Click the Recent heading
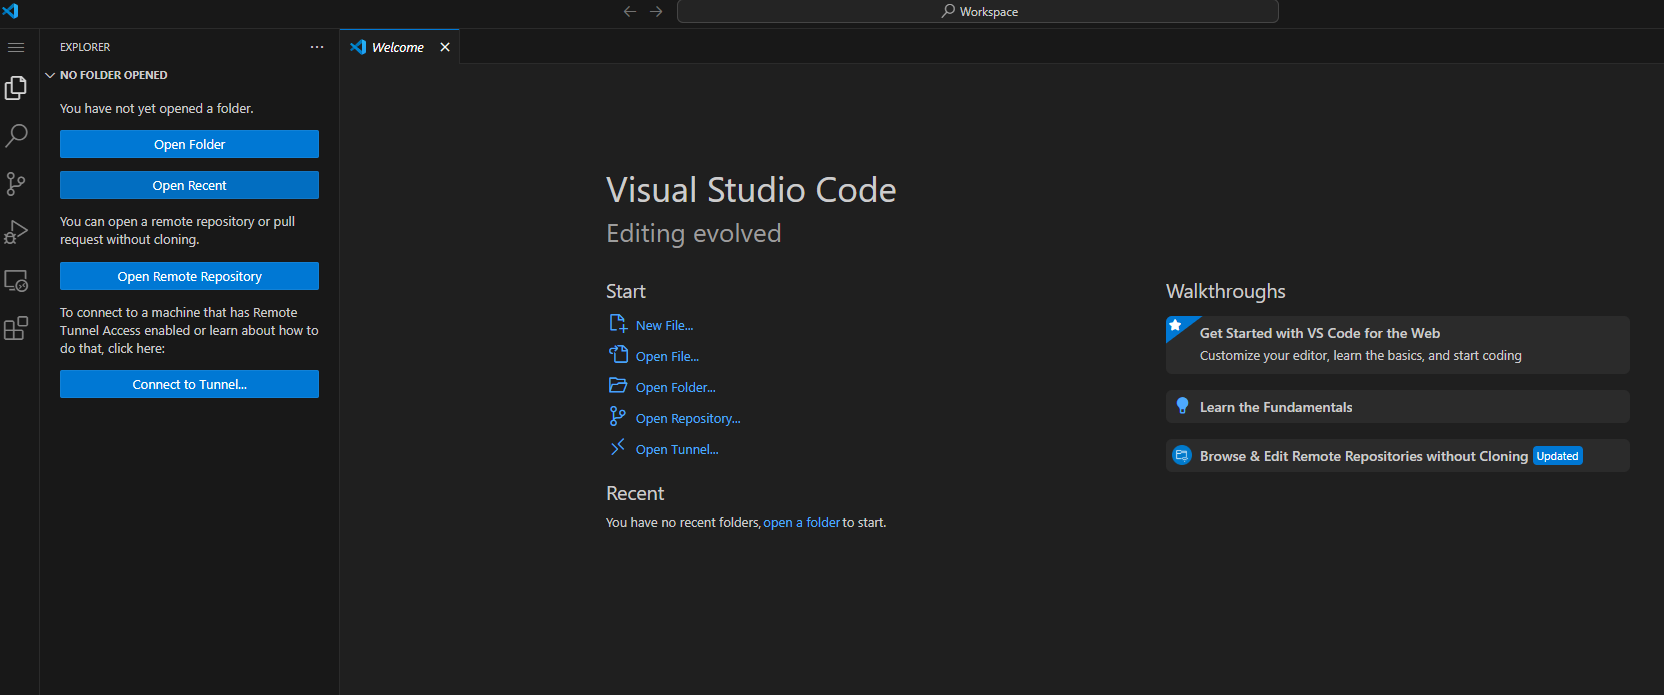Viewport: 1664px width, 695px height. pyautogui.click(x=635, y=493)
